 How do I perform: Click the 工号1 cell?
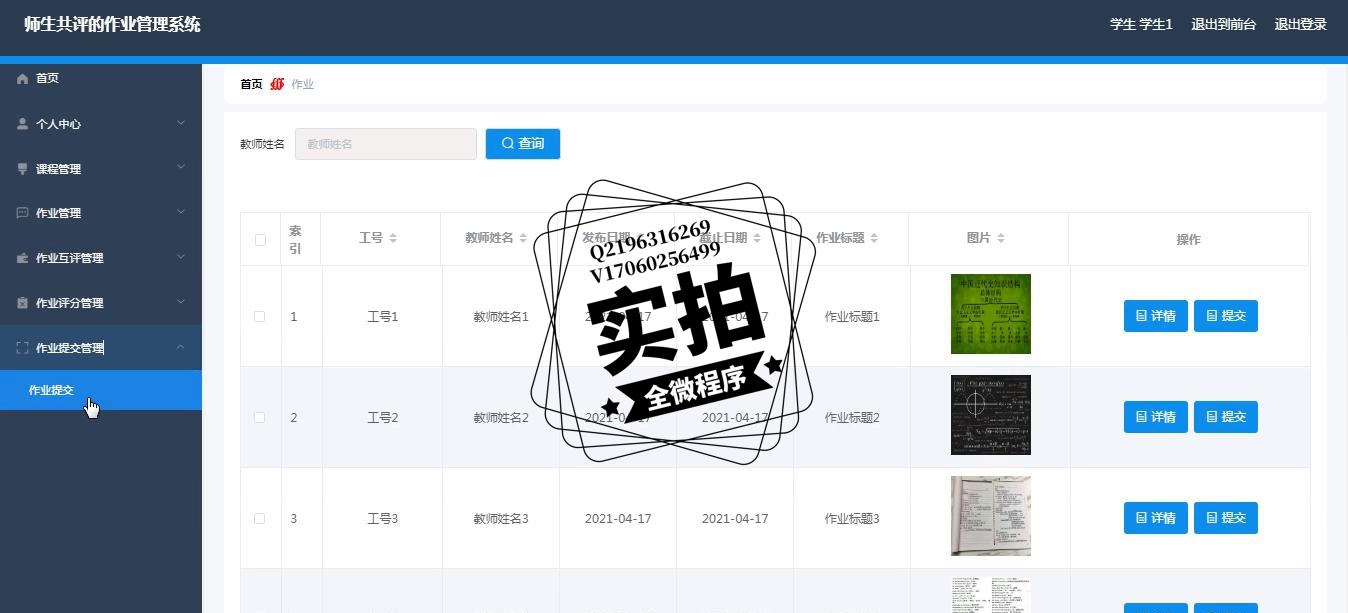coord(383,317)
